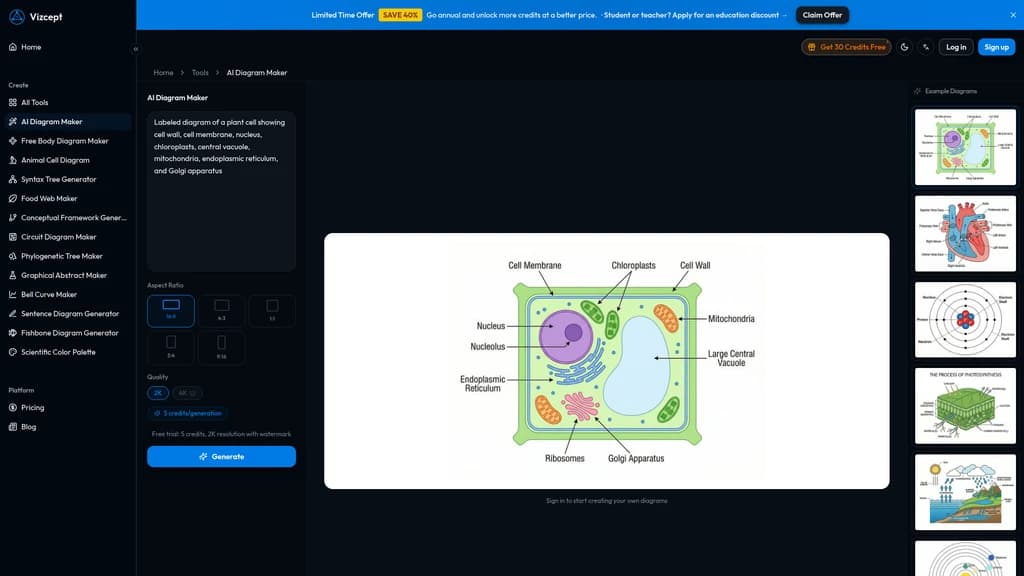
Task: Follow the education discount link
Action: (x=695, y=15)
